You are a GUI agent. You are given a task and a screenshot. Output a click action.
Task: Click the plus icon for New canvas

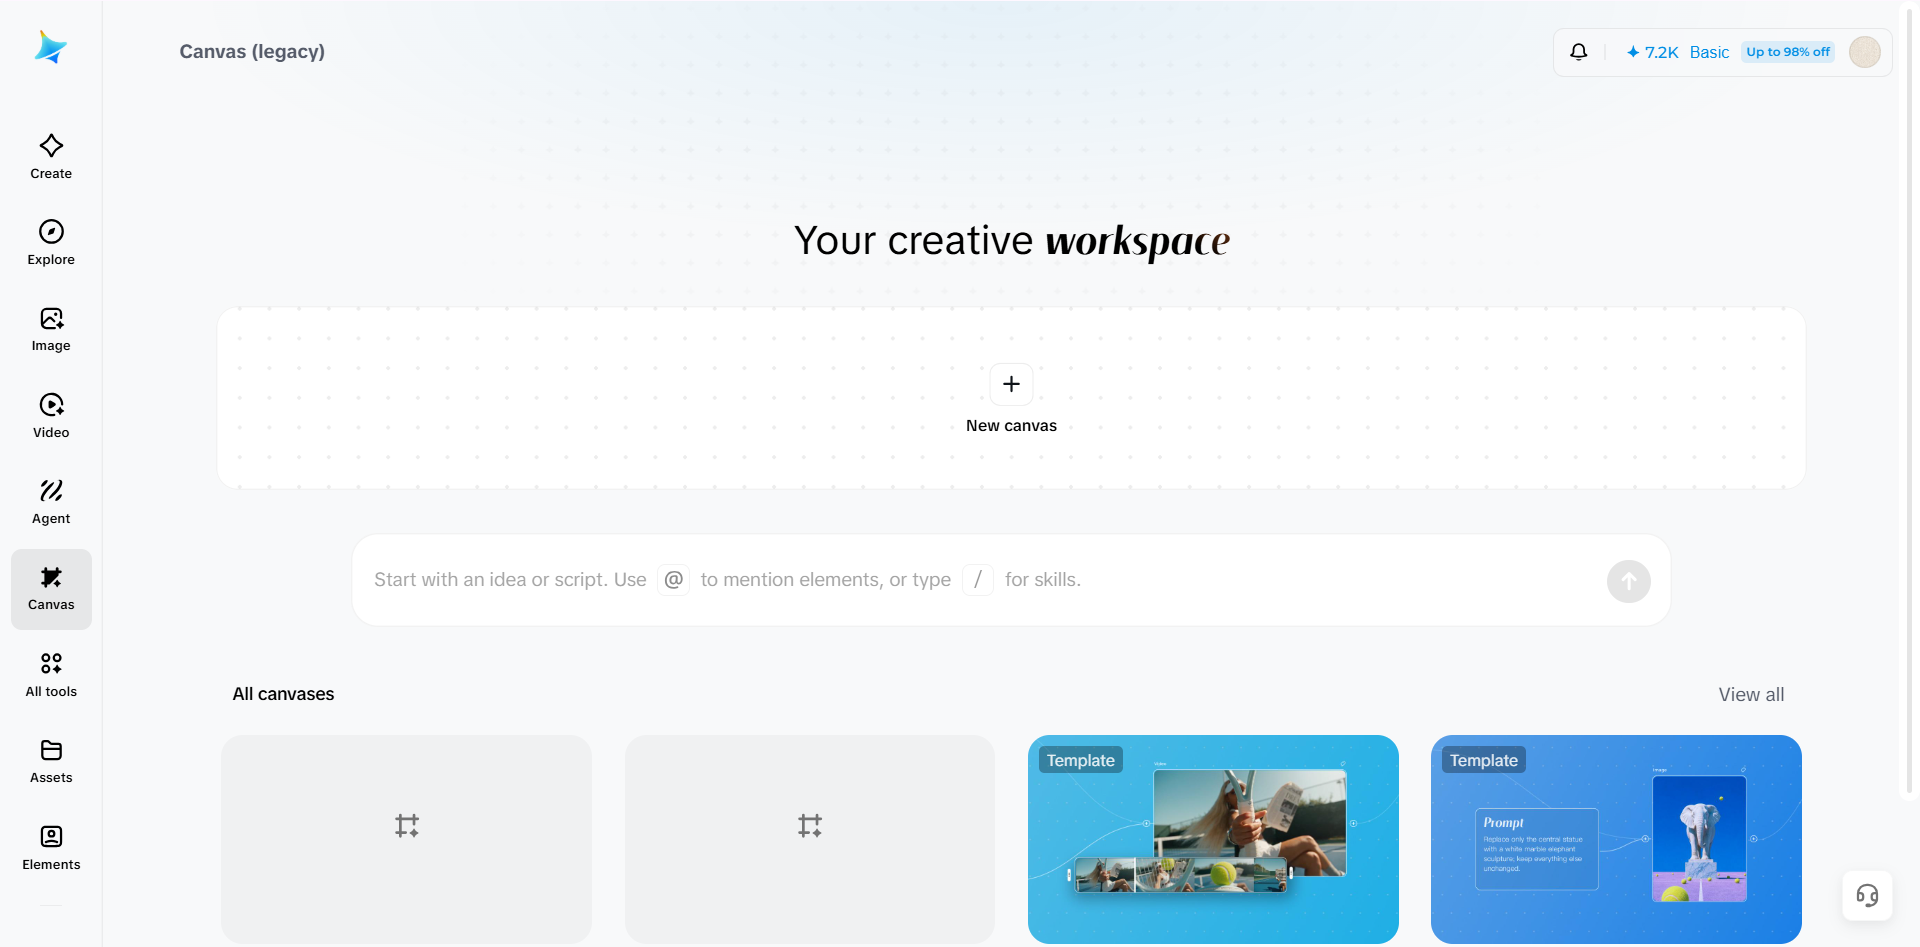[x=1011, y=384]
